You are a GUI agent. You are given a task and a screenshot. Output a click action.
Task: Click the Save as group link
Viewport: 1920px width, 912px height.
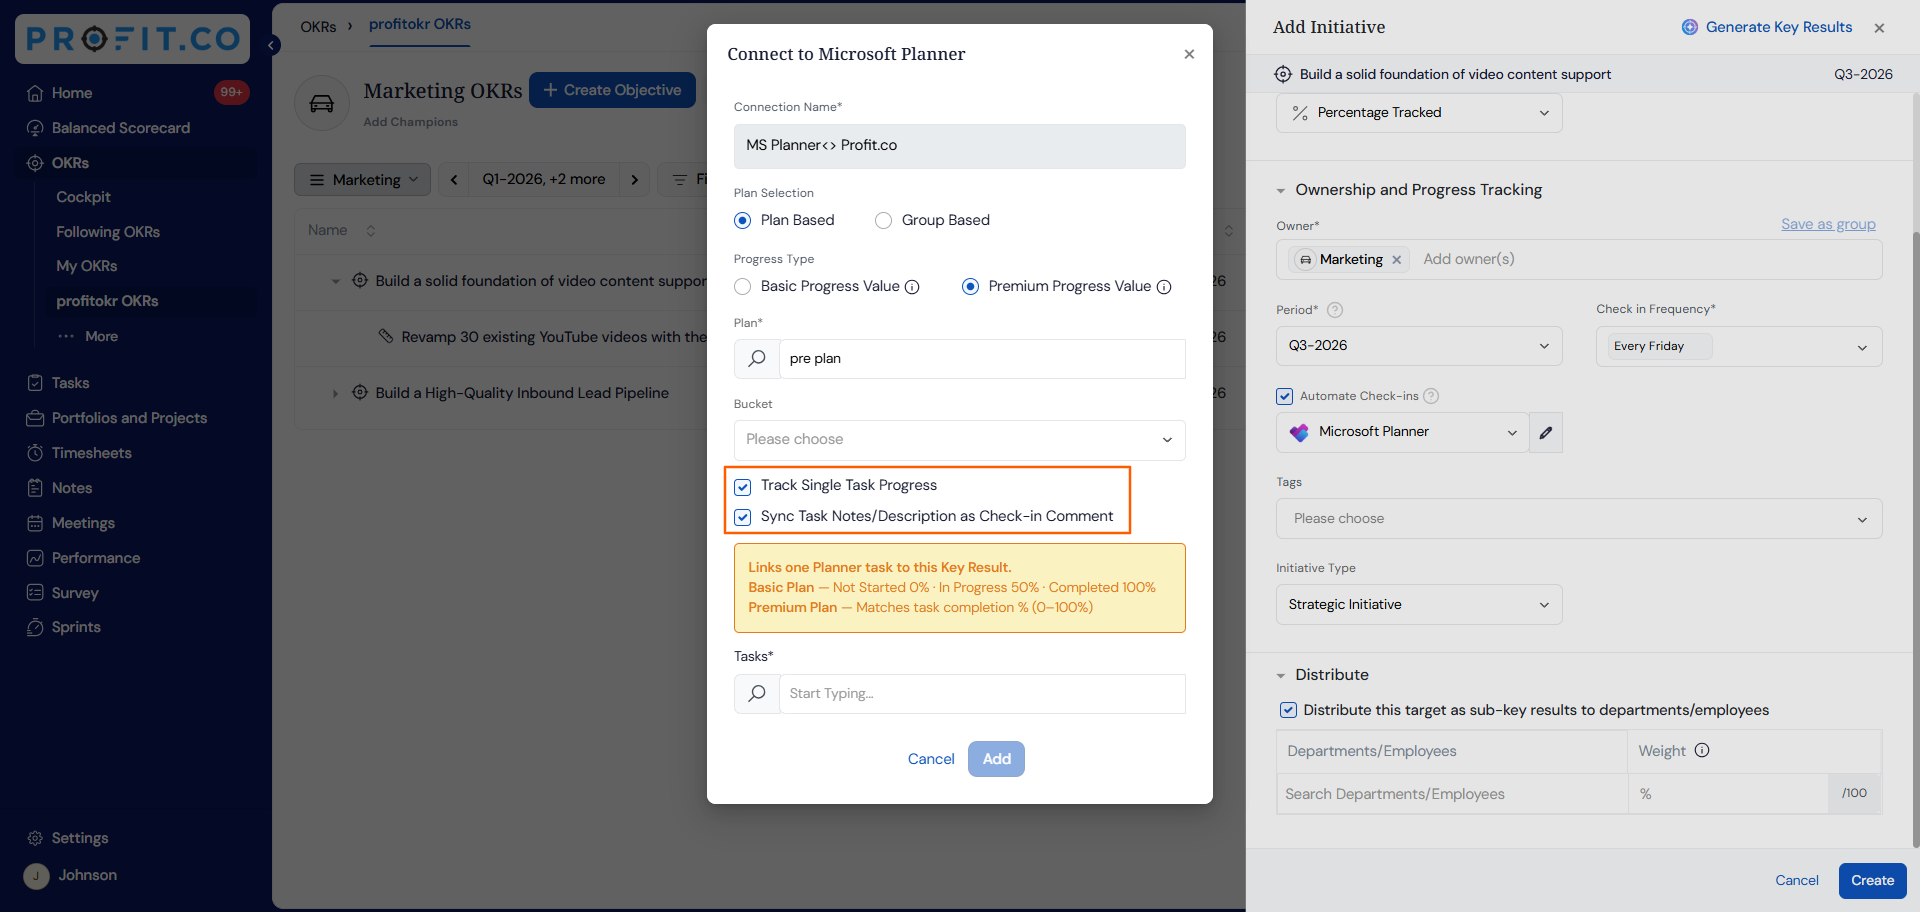click(1828, 224)
